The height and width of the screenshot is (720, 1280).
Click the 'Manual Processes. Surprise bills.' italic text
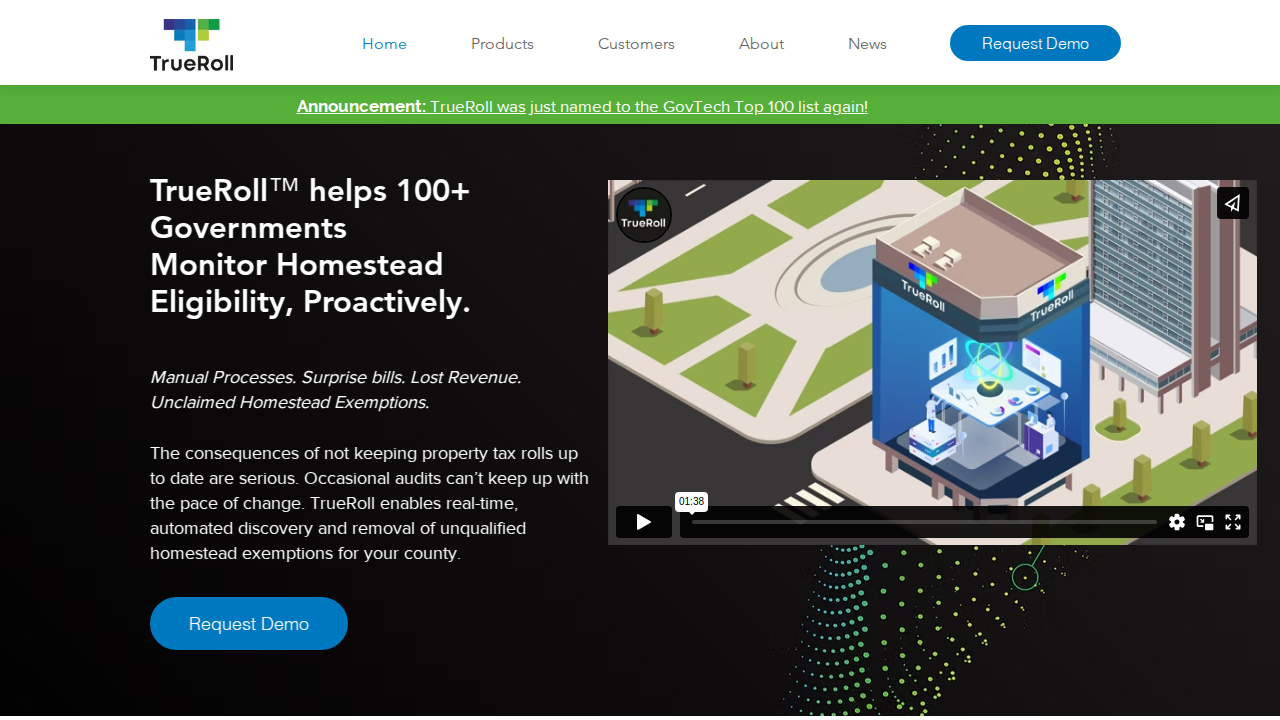[x=336, y=390]
